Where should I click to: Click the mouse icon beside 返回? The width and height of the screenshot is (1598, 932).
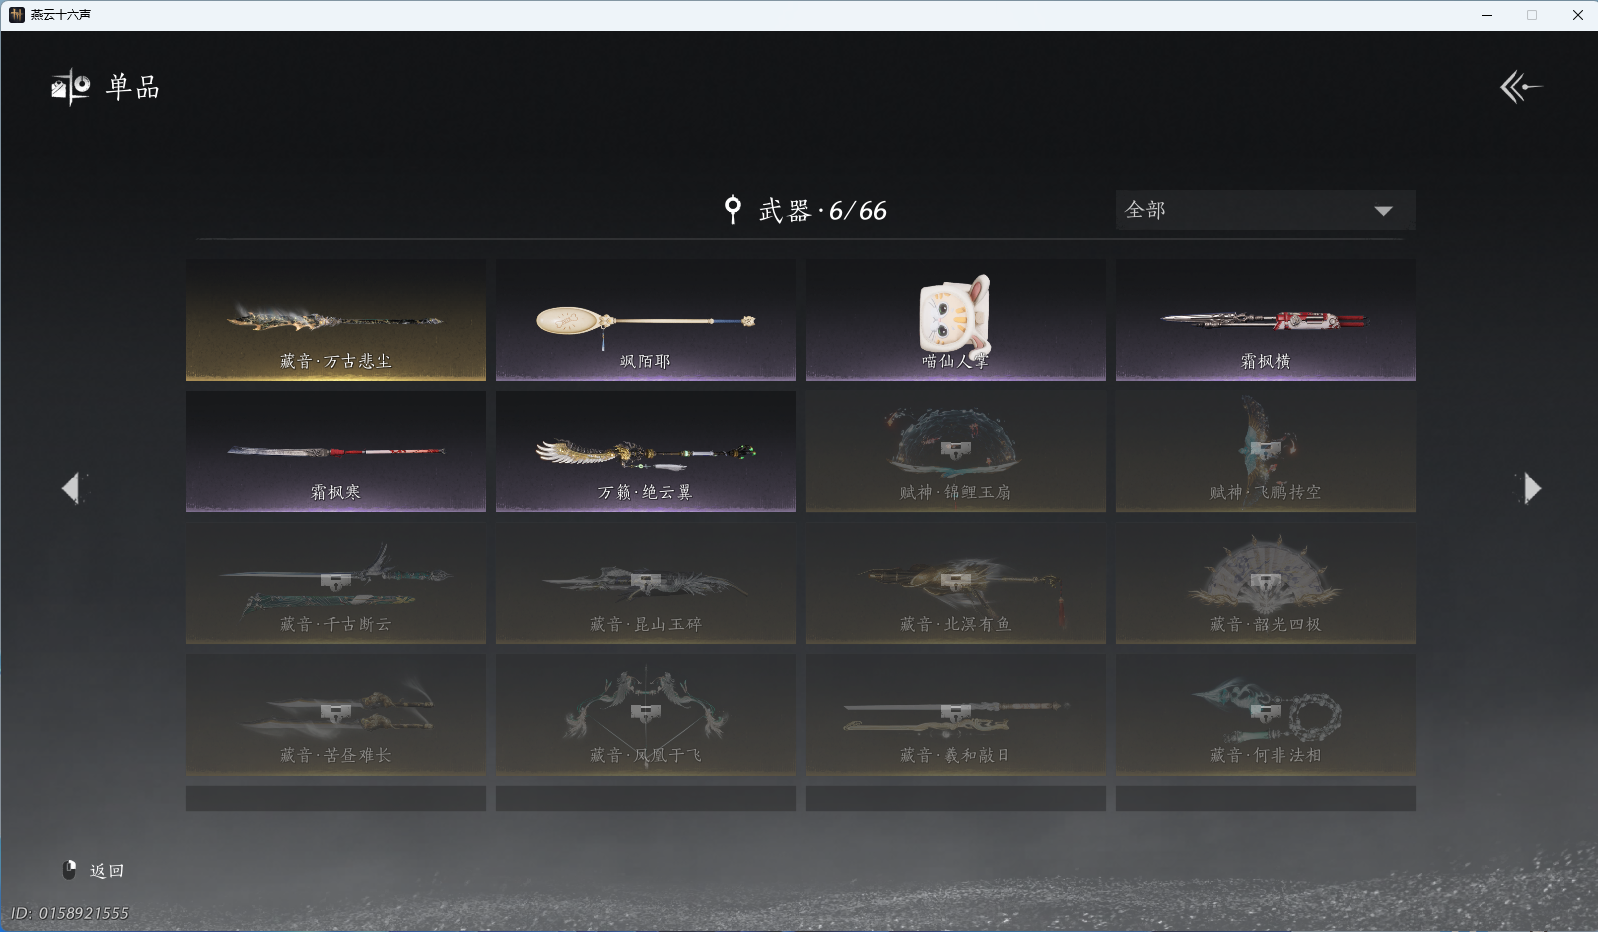coord(70,870)
